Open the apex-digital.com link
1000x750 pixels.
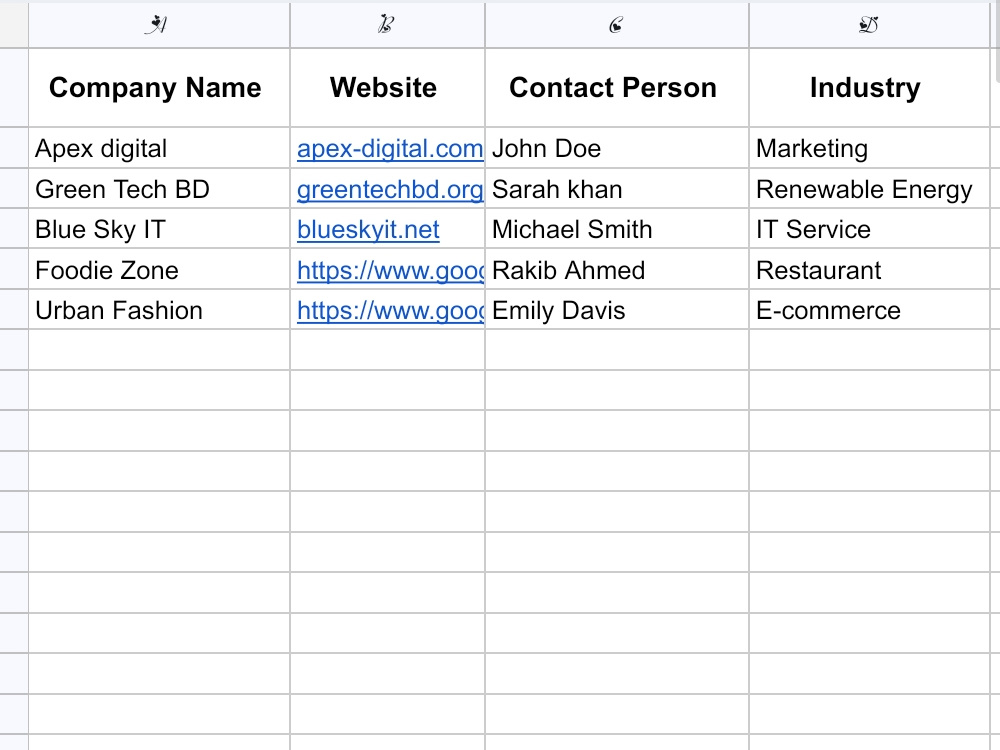[x=390, y=149]
